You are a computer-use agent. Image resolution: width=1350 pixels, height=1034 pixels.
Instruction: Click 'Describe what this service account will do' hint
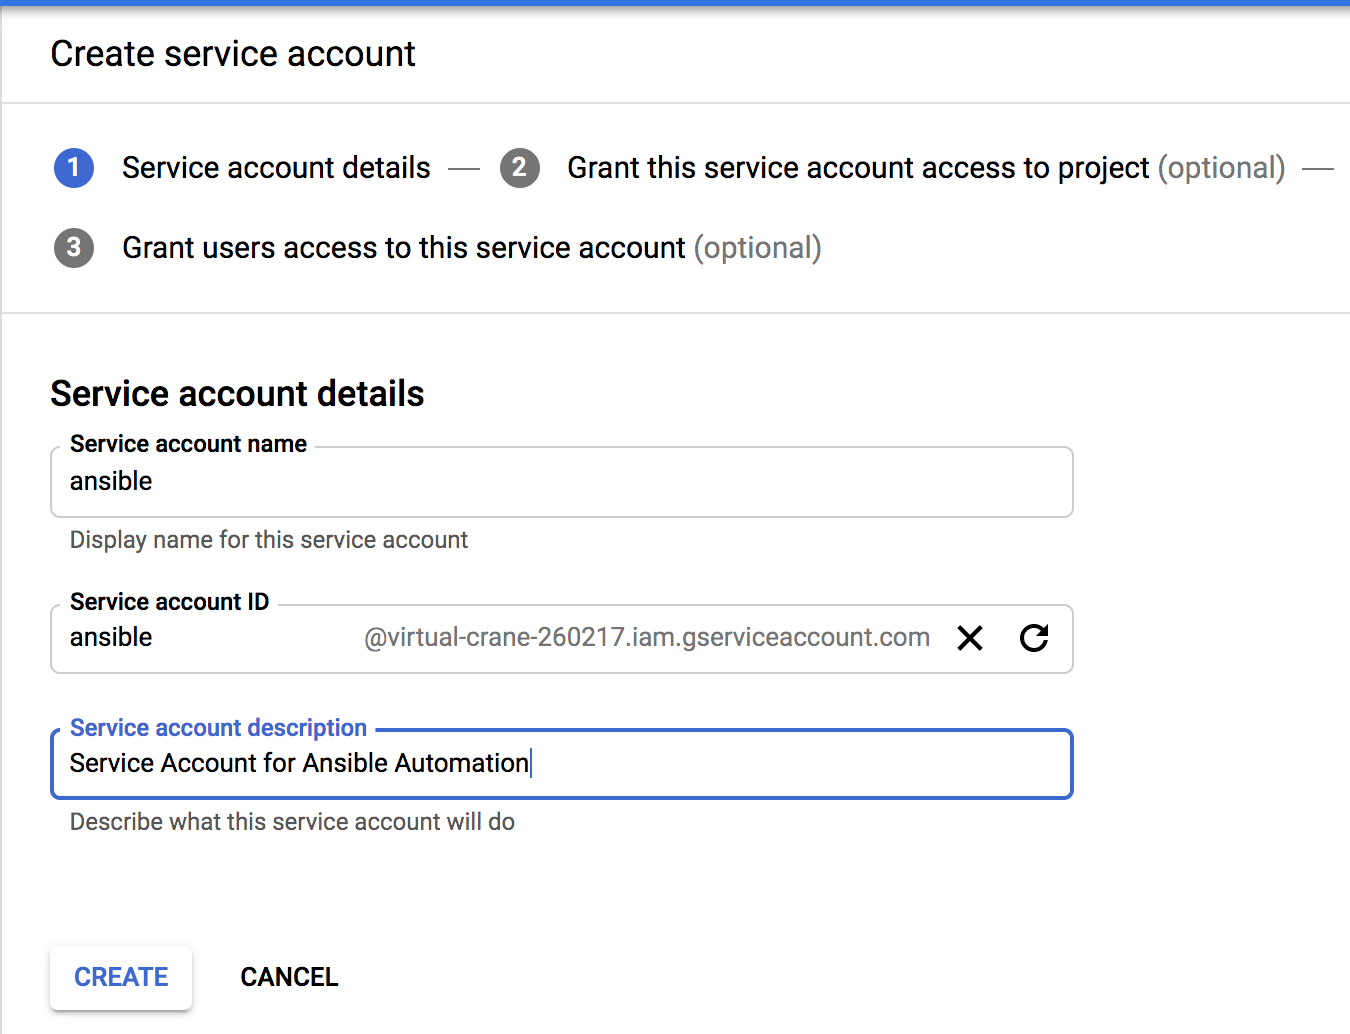point(292,822)
